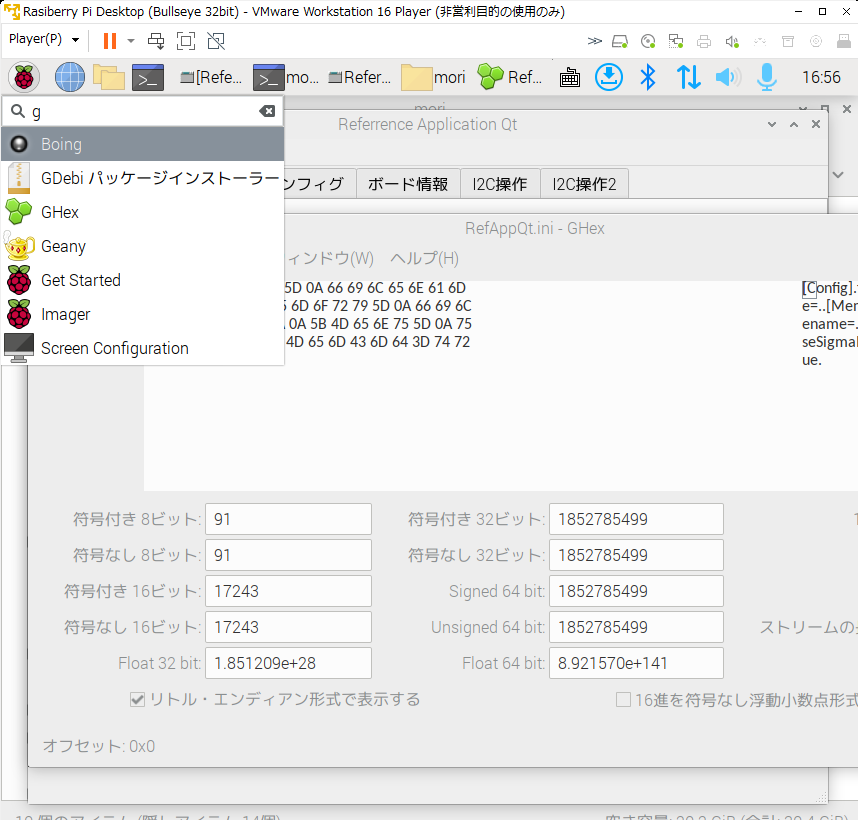The image size is (858, 820).
Task: Toggle the 16進 unsigned float format checkbox
Action: tap(623, 700)
